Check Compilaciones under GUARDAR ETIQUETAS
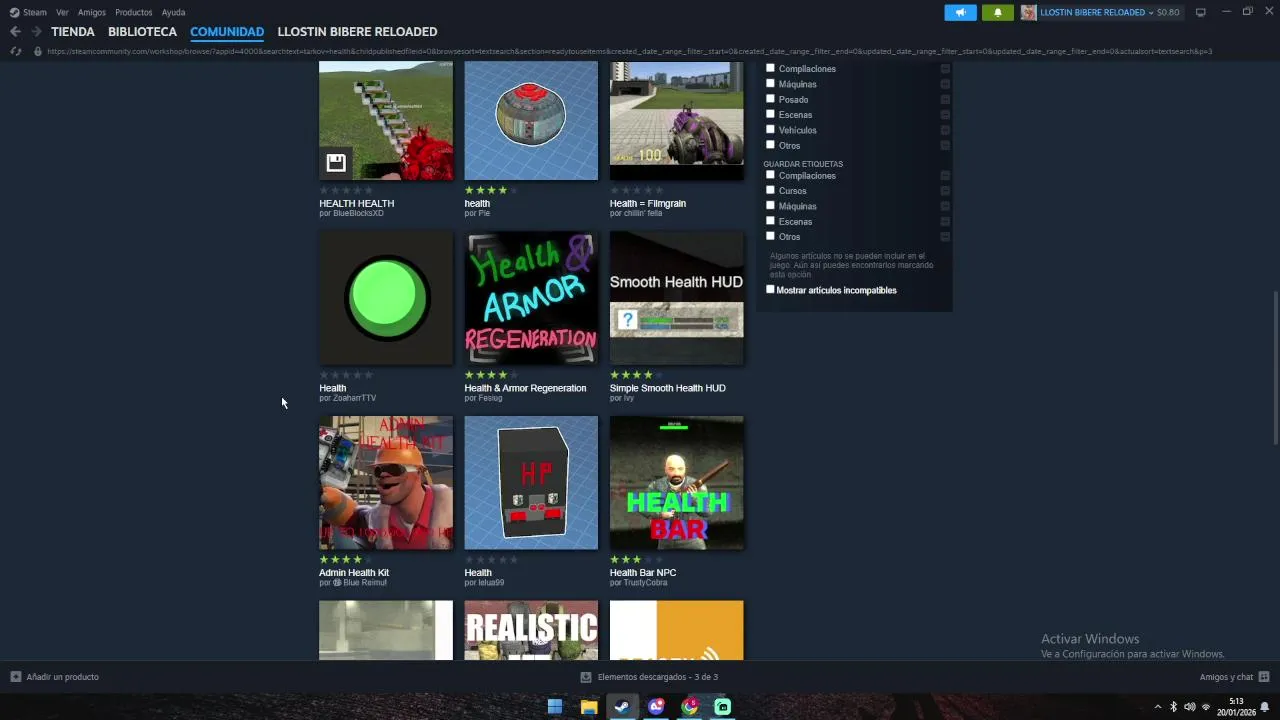 (x=770, y=175)
